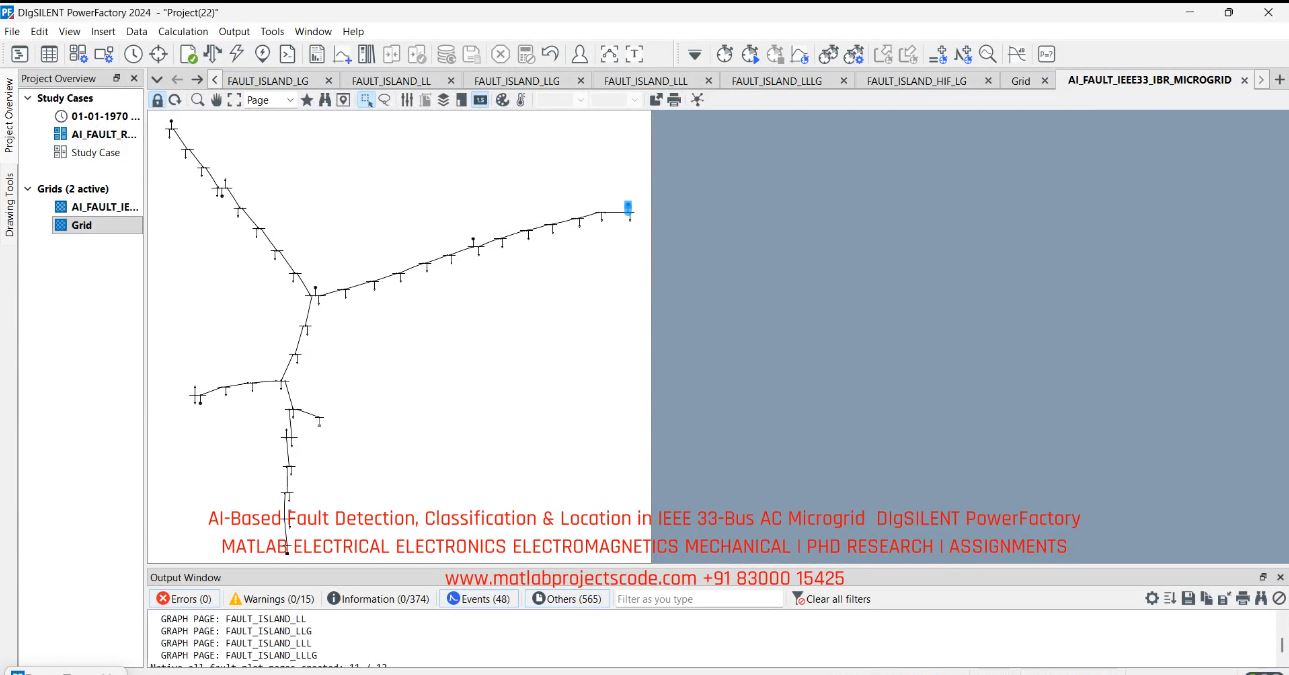Screen dimensions: 1289x675
Task: Click the insert plot chart icon
Action: [x=342, y=54]
